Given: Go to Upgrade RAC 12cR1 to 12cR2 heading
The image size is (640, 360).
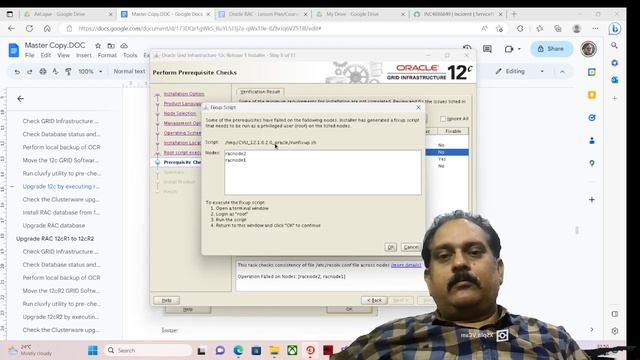Looking at the screenshot, I should [x=55, y=239].
